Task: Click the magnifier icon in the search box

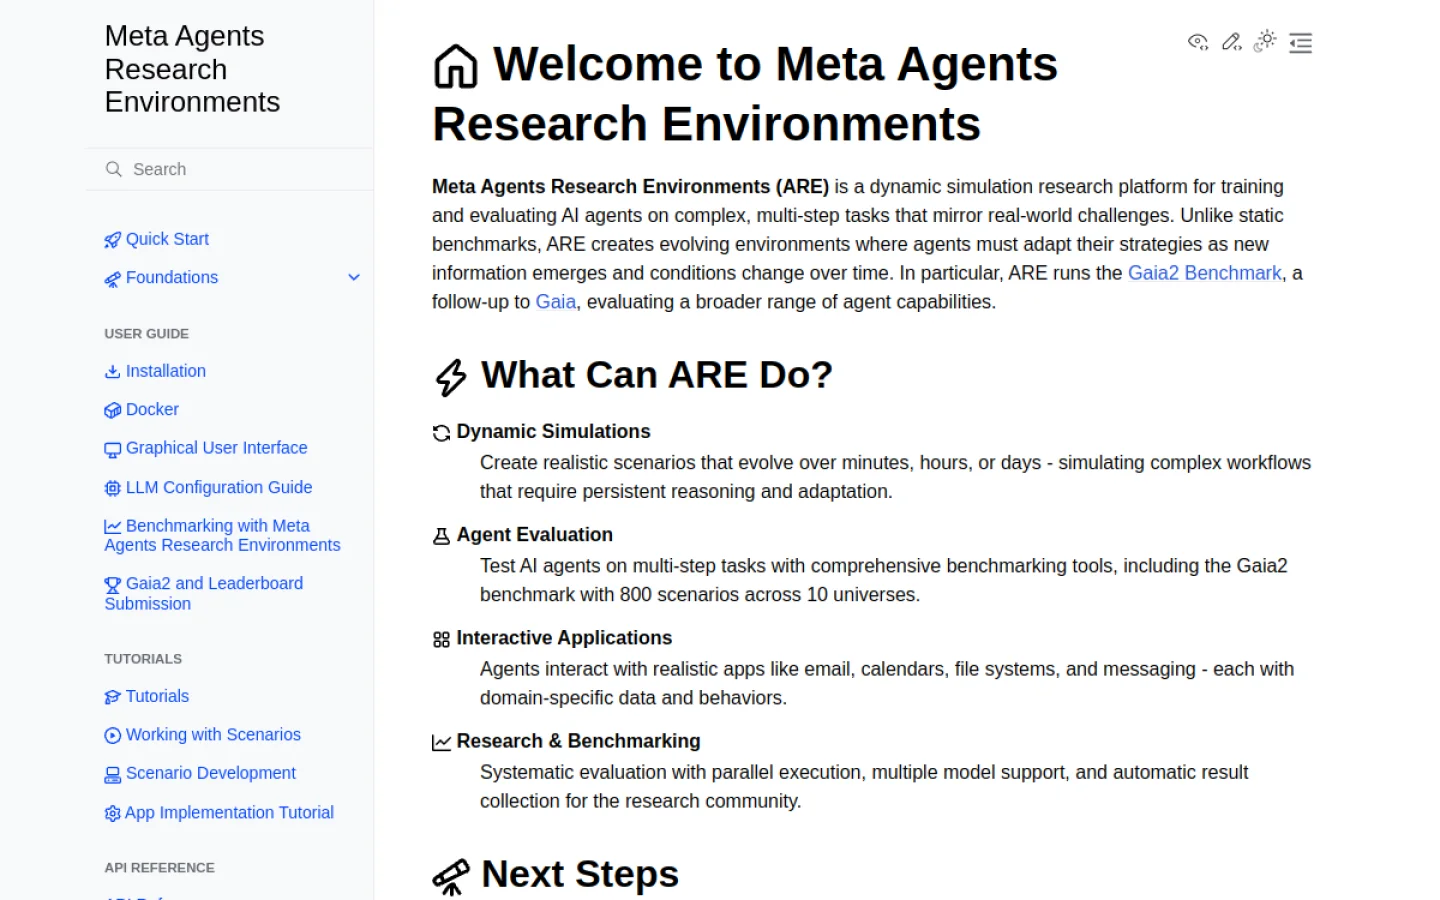Action: pyautogui.click(x=114, y=169)
